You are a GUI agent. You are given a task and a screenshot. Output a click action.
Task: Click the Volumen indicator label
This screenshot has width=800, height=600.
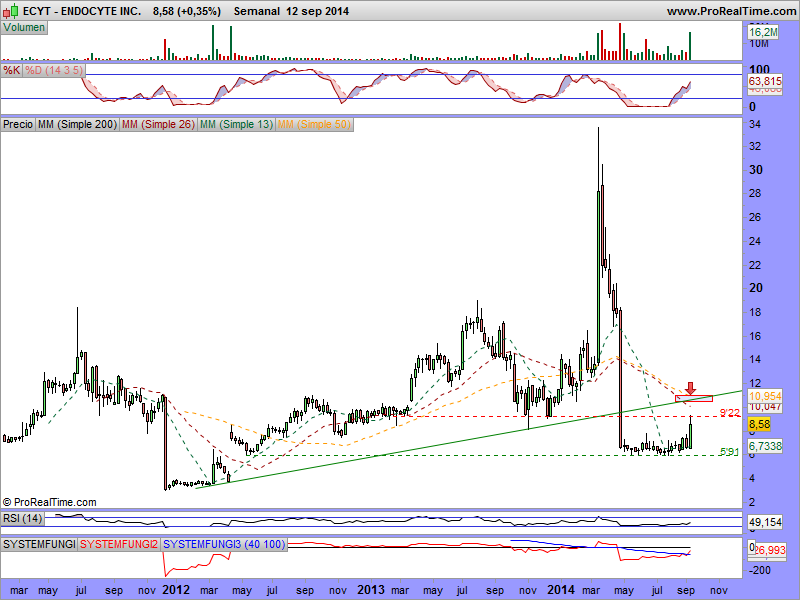(x=24, y=28)
